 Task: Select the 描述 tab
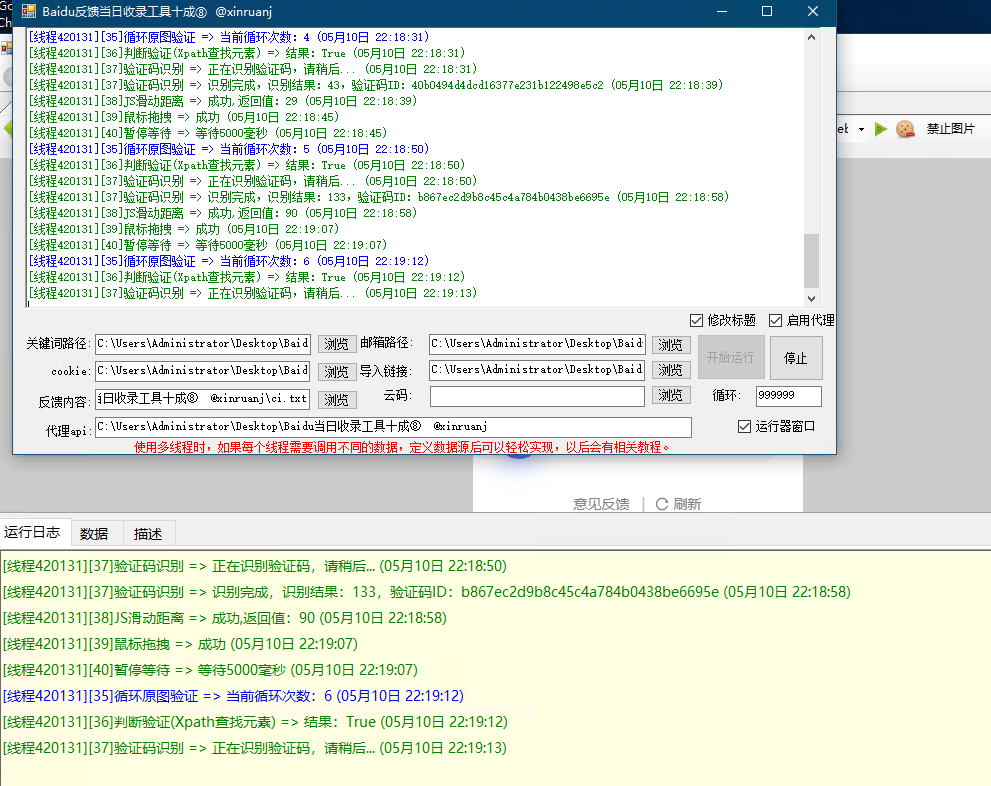pos(148,534)
